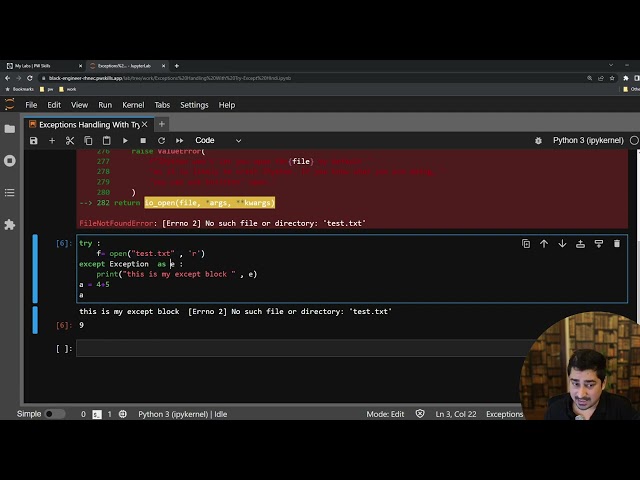Open the extension manager puzzle icon

point(10,225)
